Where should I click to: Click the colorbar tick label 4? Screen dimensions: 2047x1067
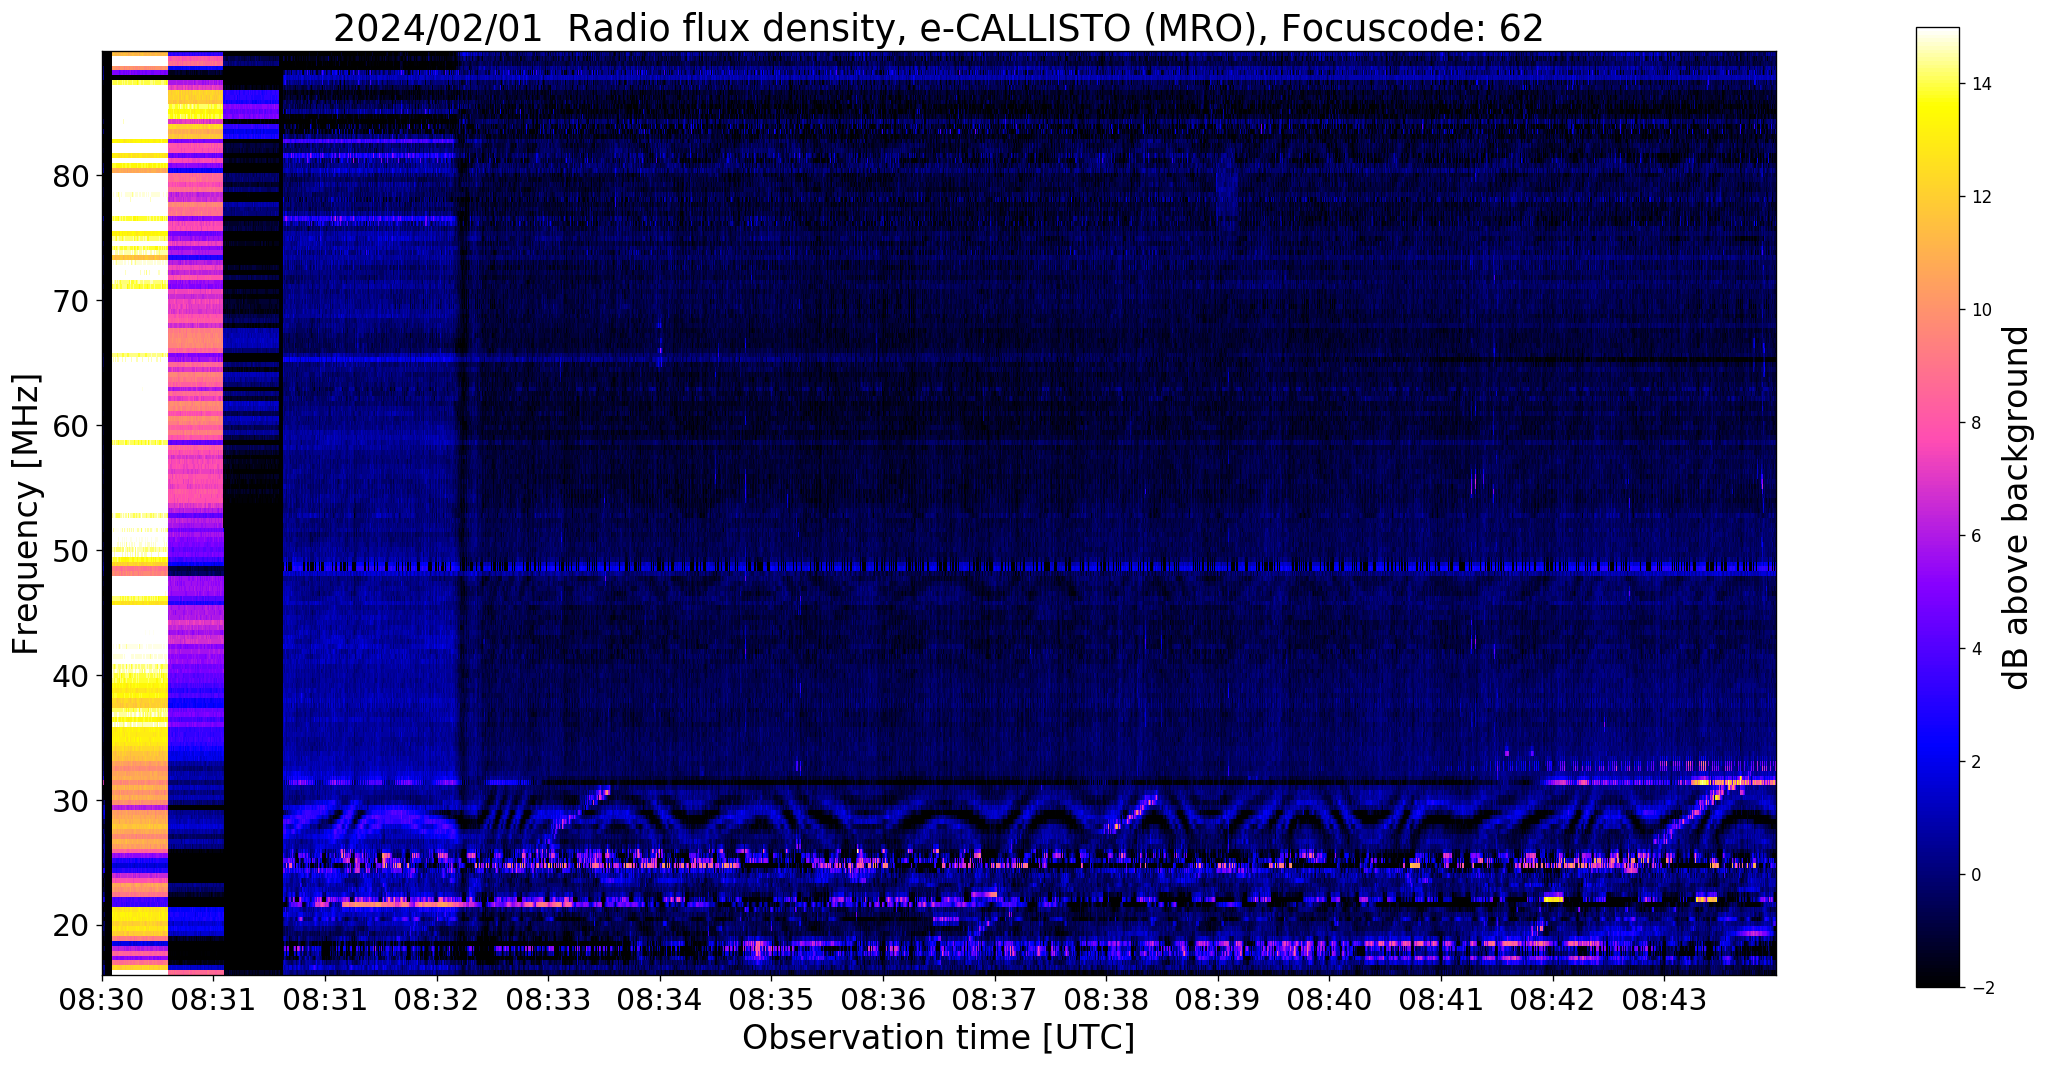(1974, 649)
